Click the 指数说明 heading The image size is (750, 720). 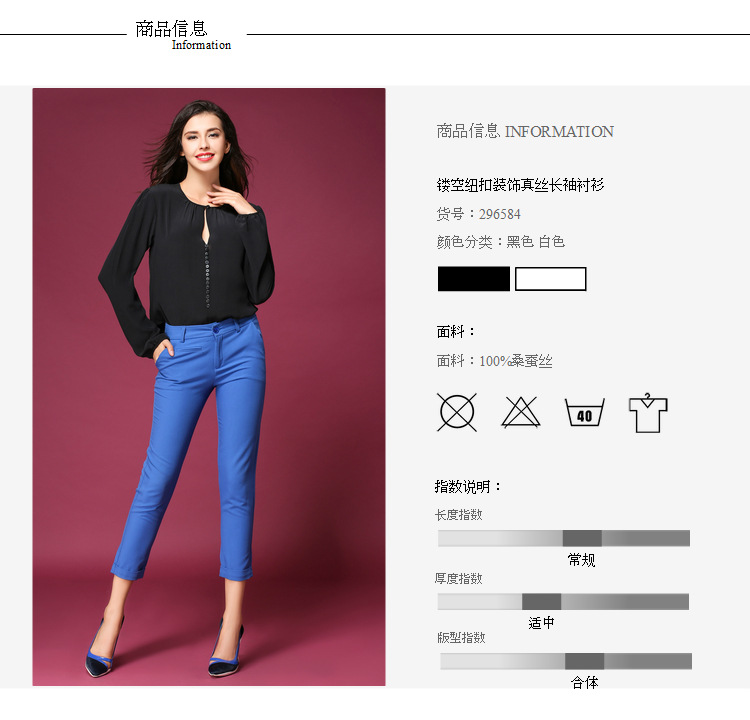click(468, 487)
